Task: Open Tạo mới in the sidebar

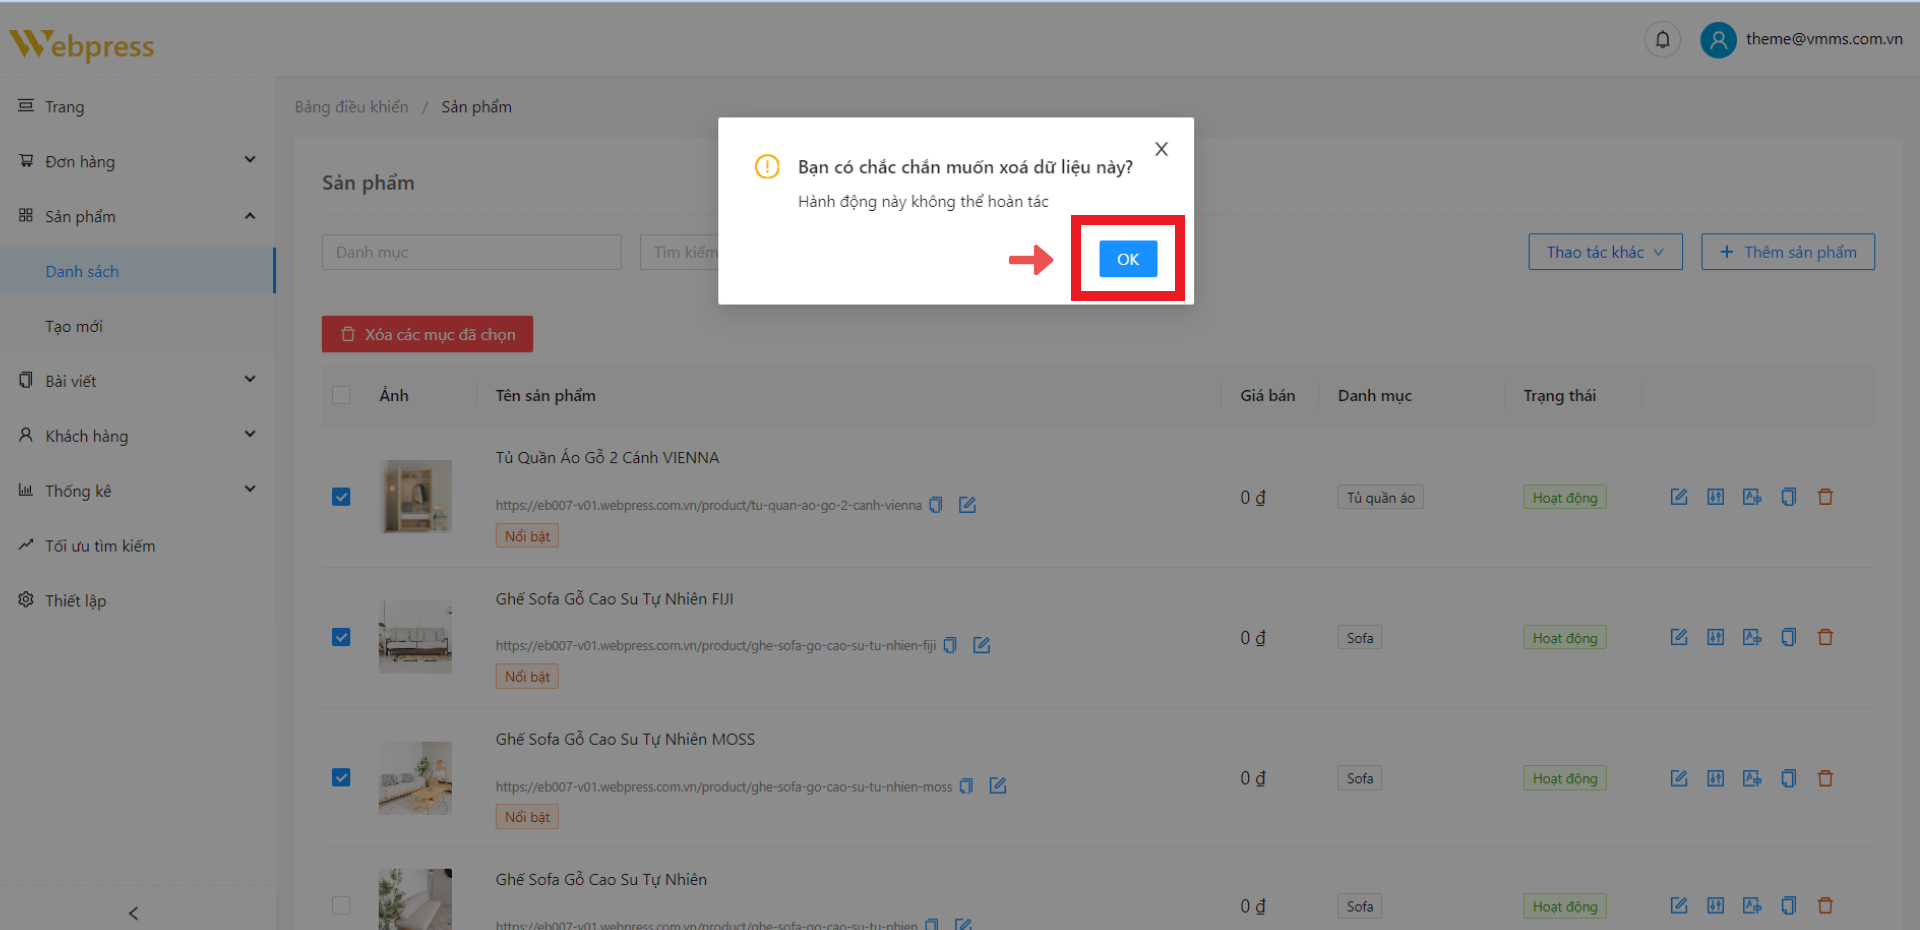Action: (74, 326)
